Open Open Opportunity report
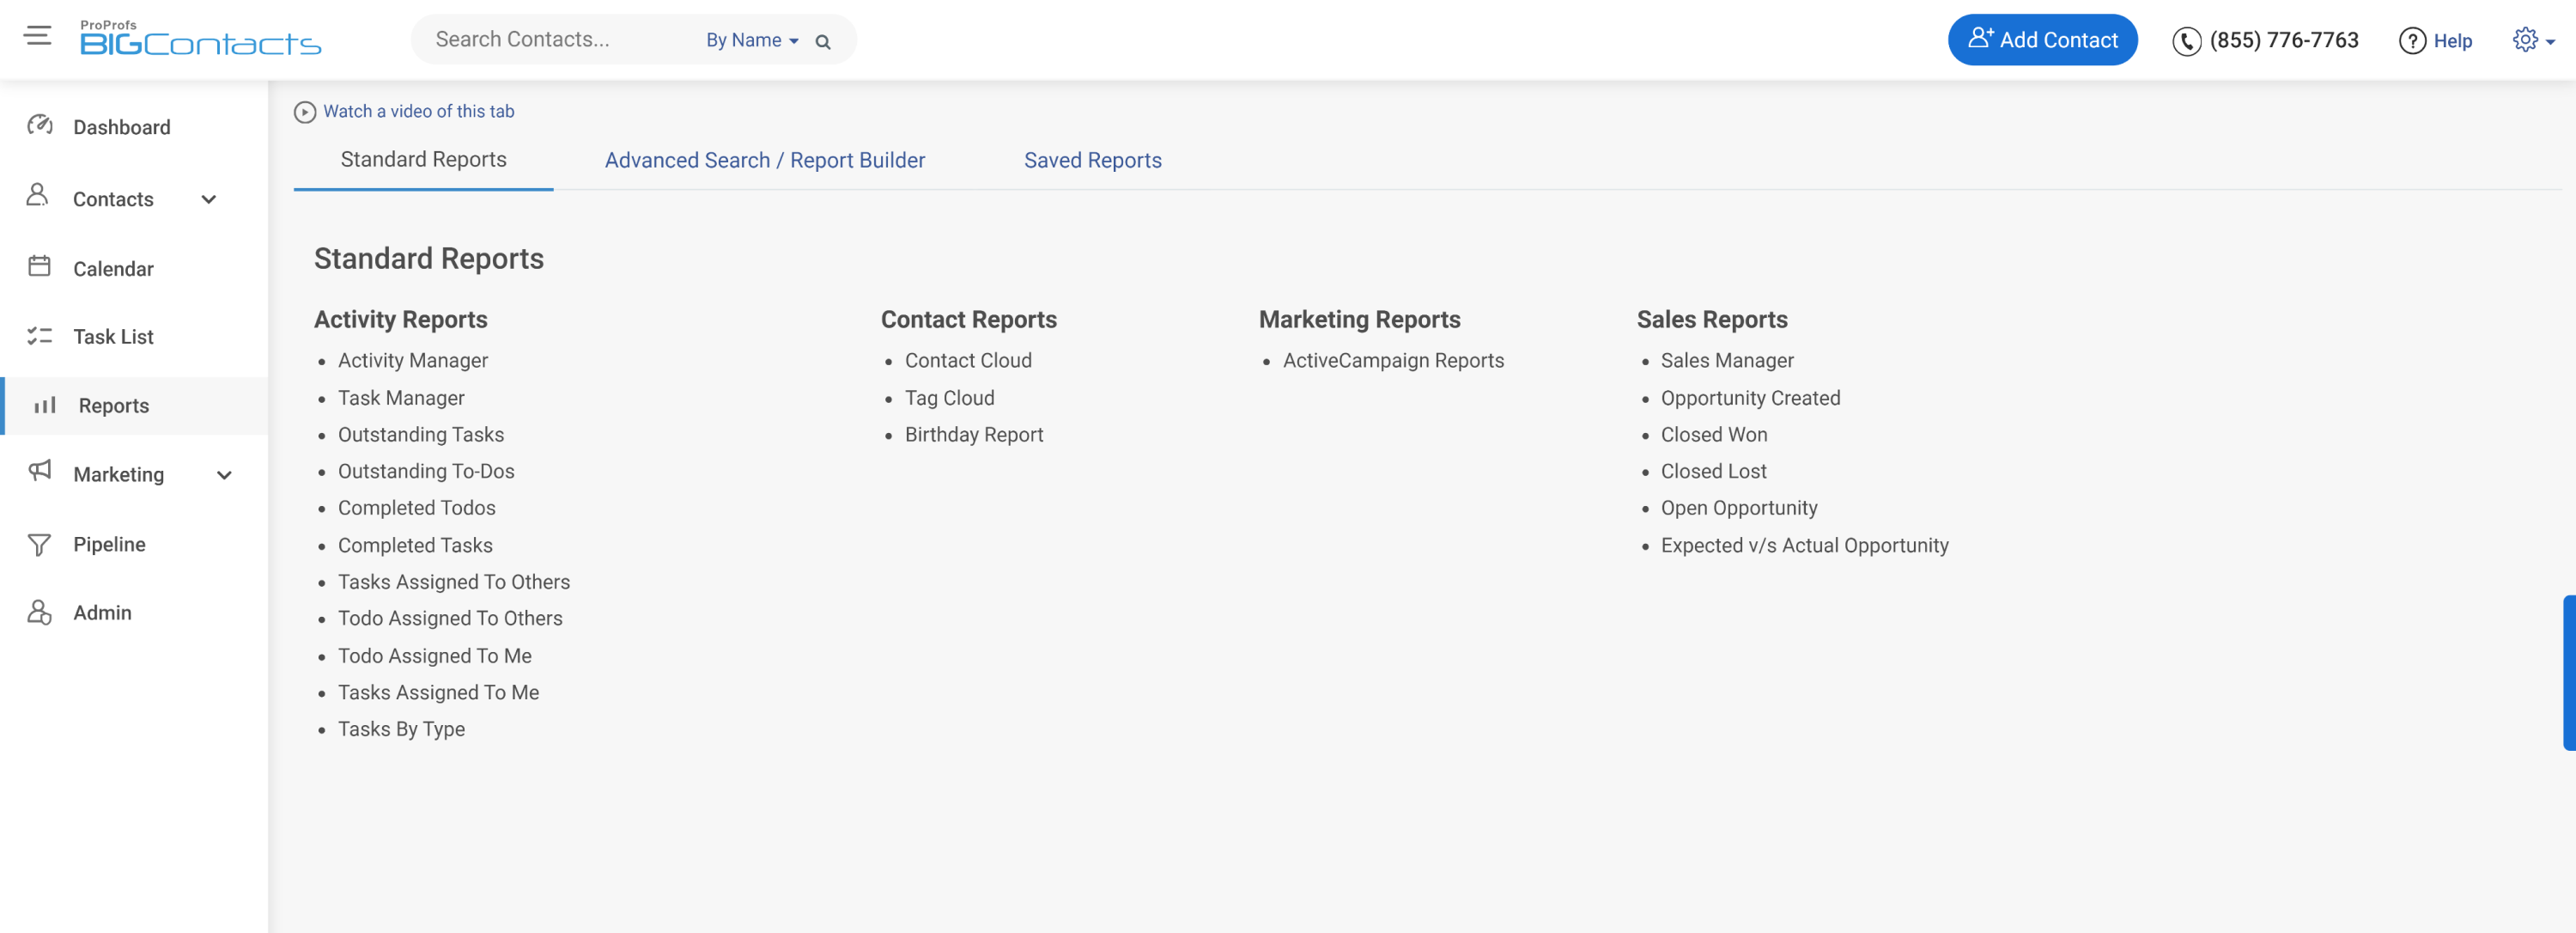The width and height of the screenshot is (2576, 933). pyautogui.click(x=1739, y=508)
